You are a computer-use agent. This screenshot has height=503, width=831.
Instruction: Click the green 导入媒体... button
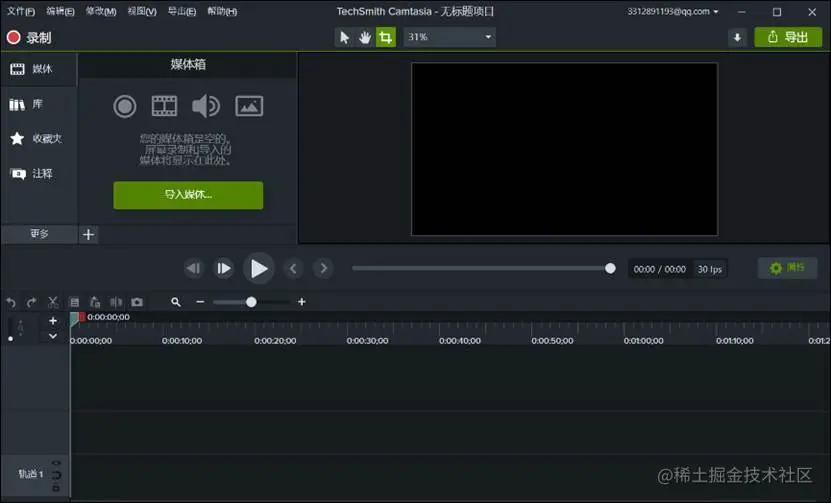(x=188, y=195)
